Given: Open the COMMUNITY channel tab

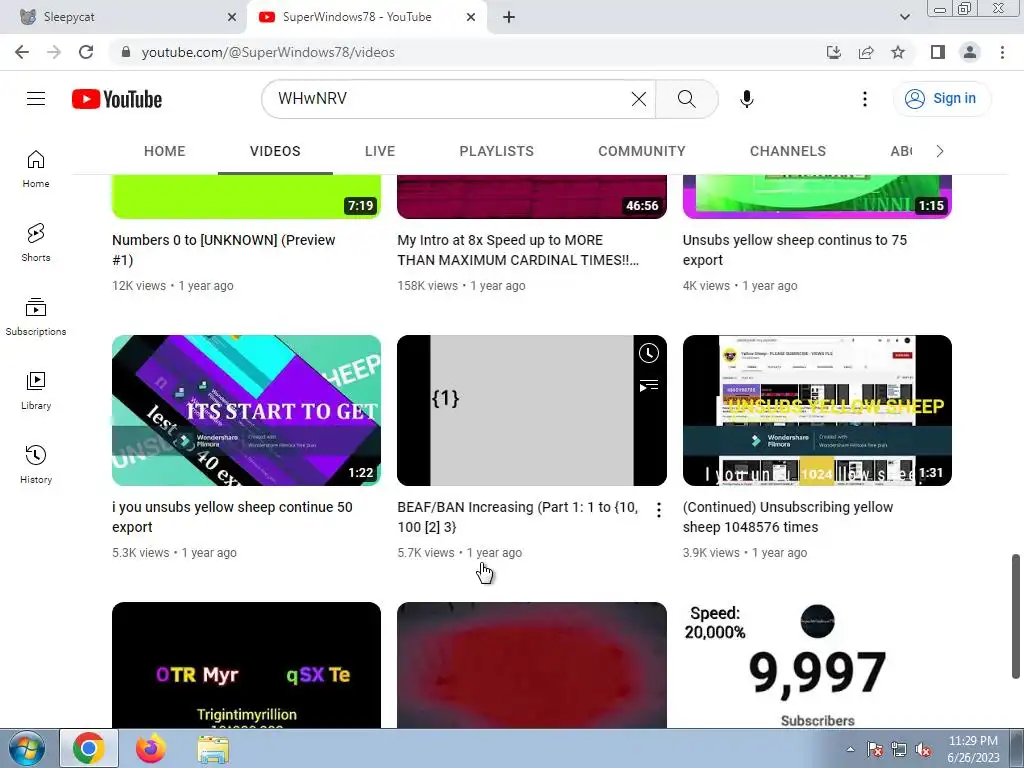Looking at the screenshot, I should click(x=642, y=151).
